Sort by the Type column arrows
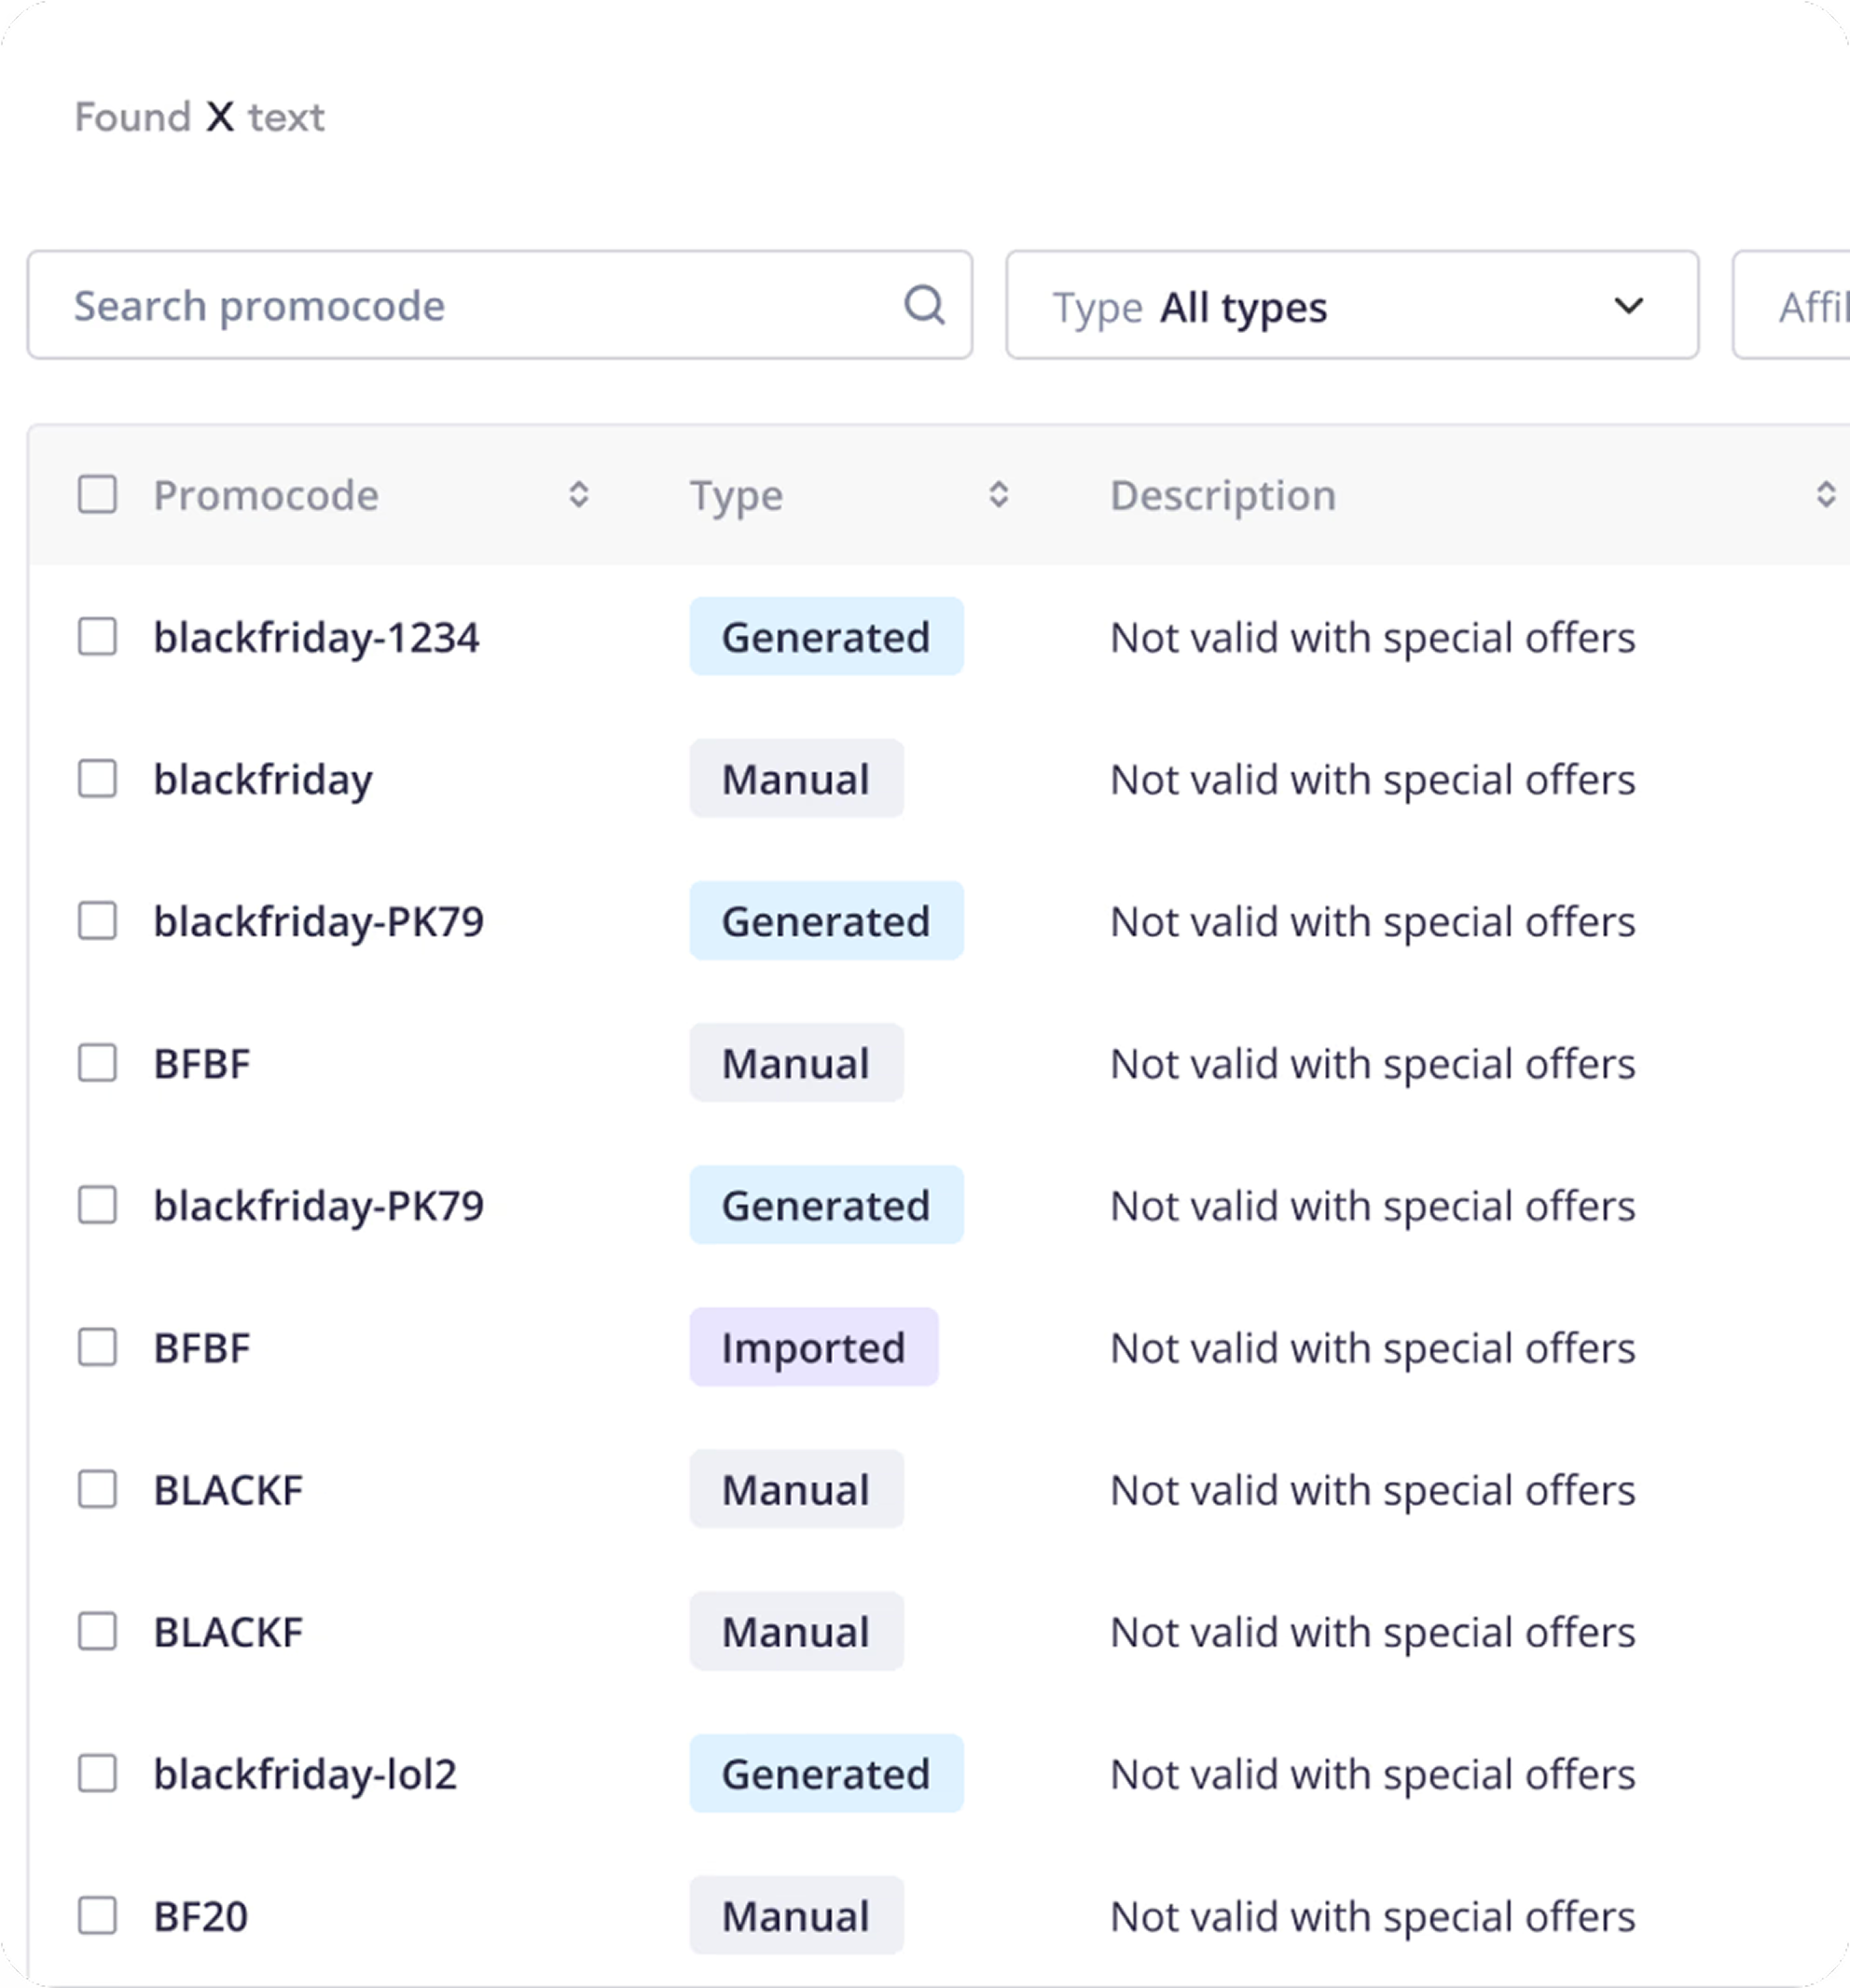Screen dimensions: 1850x1988 tap(998, 494)
